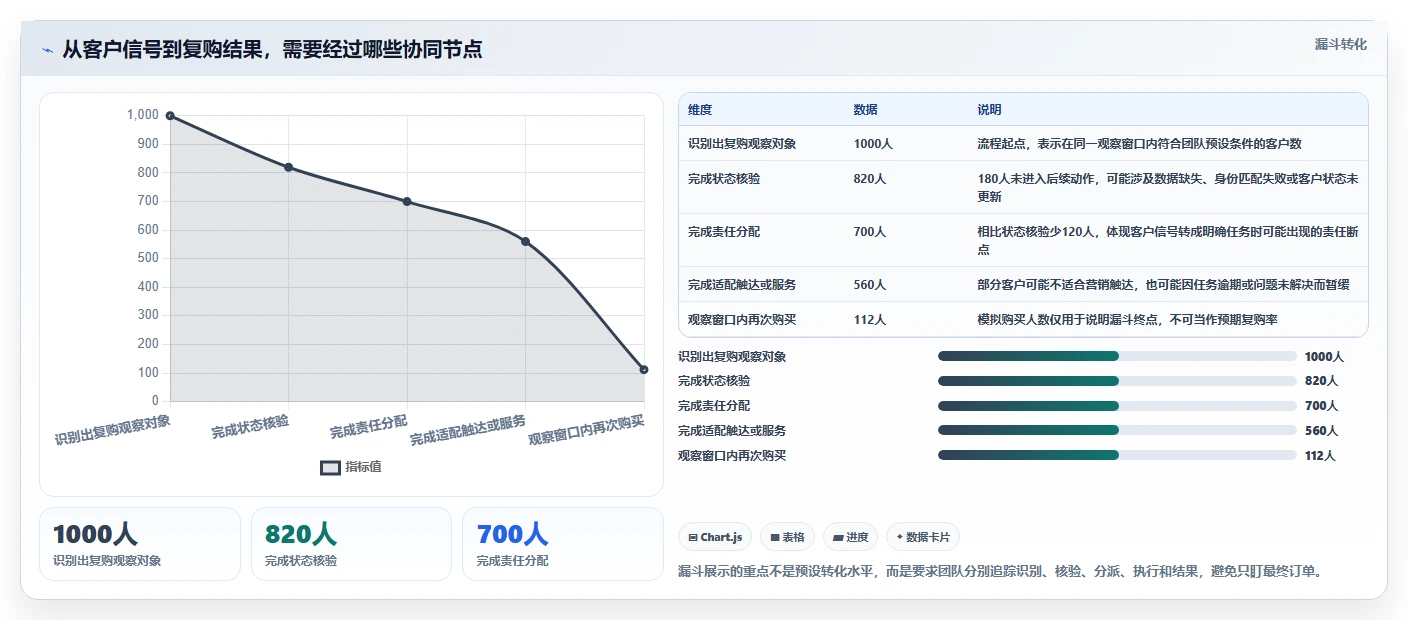
Task: Click the 说明 column header
Action: pos(989,110)
